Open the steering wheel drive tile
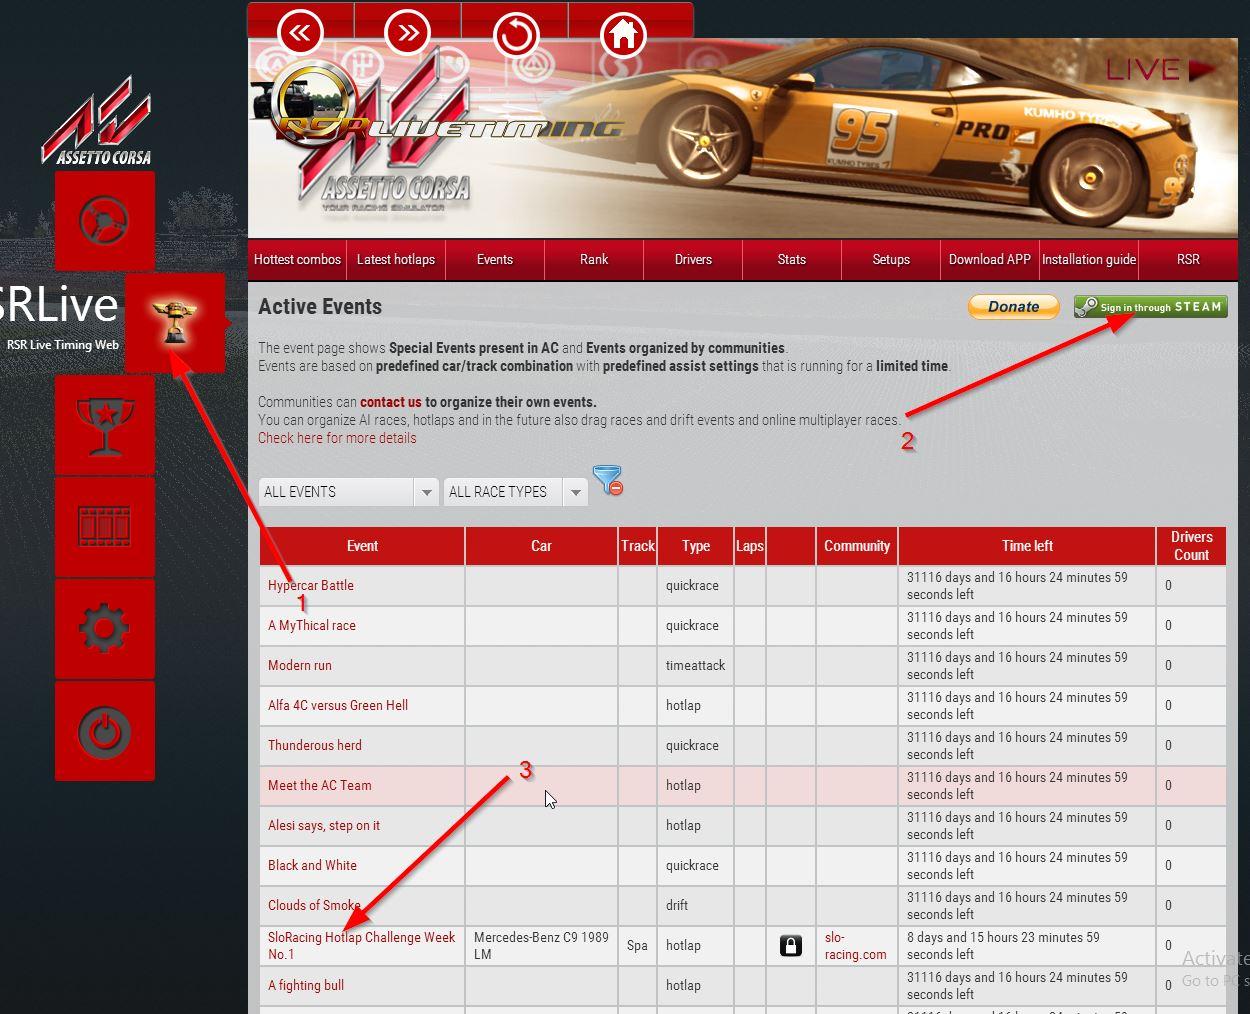The image size is (1250, 1014). (x=105, y=221)
